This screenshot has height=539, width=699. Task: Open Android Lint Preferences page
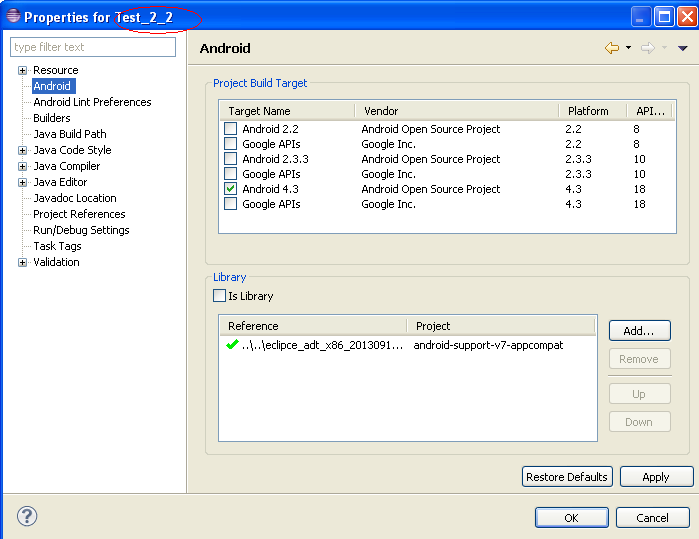92,102
